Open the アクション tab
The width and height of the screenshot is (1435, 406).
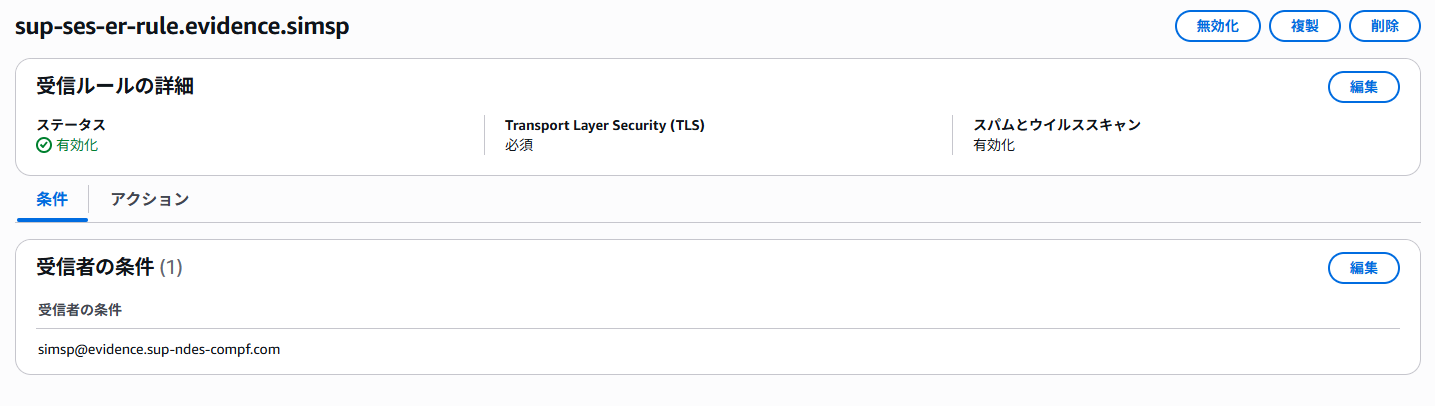click(150, 199)
